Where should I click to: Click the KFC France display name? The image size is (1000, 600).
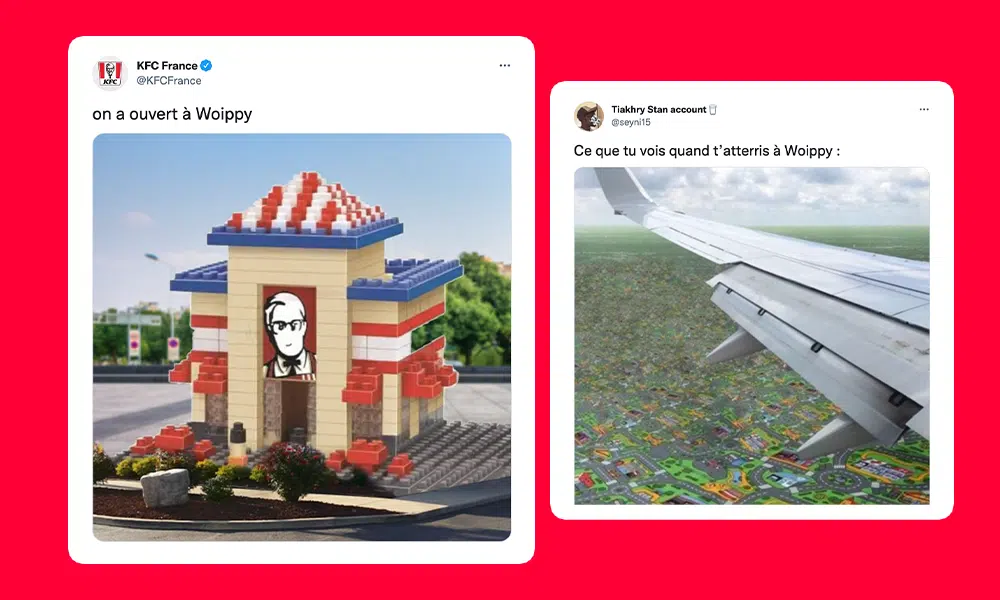pyautogui.click(x=167, y=66)
